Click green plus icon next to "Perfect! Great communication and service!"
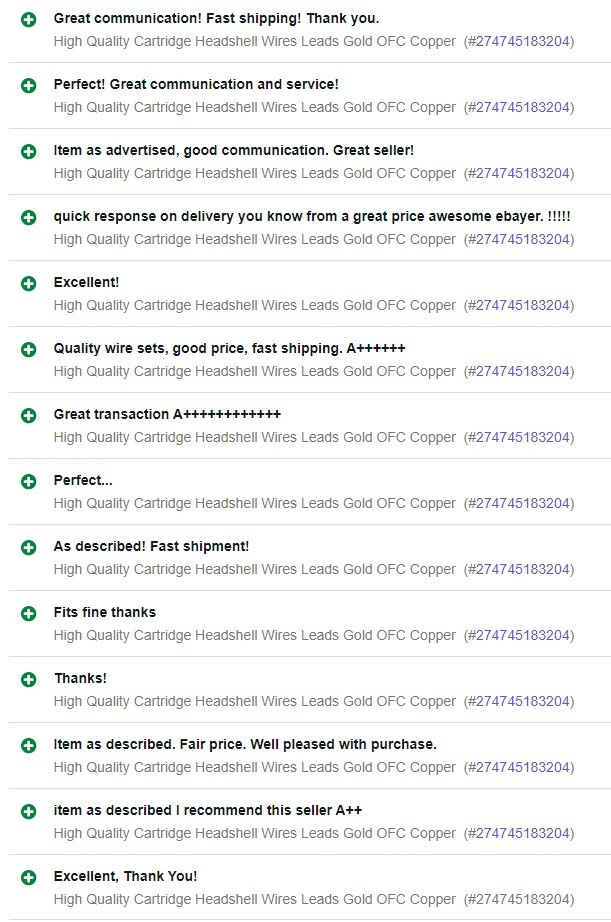 click(29, 85)
